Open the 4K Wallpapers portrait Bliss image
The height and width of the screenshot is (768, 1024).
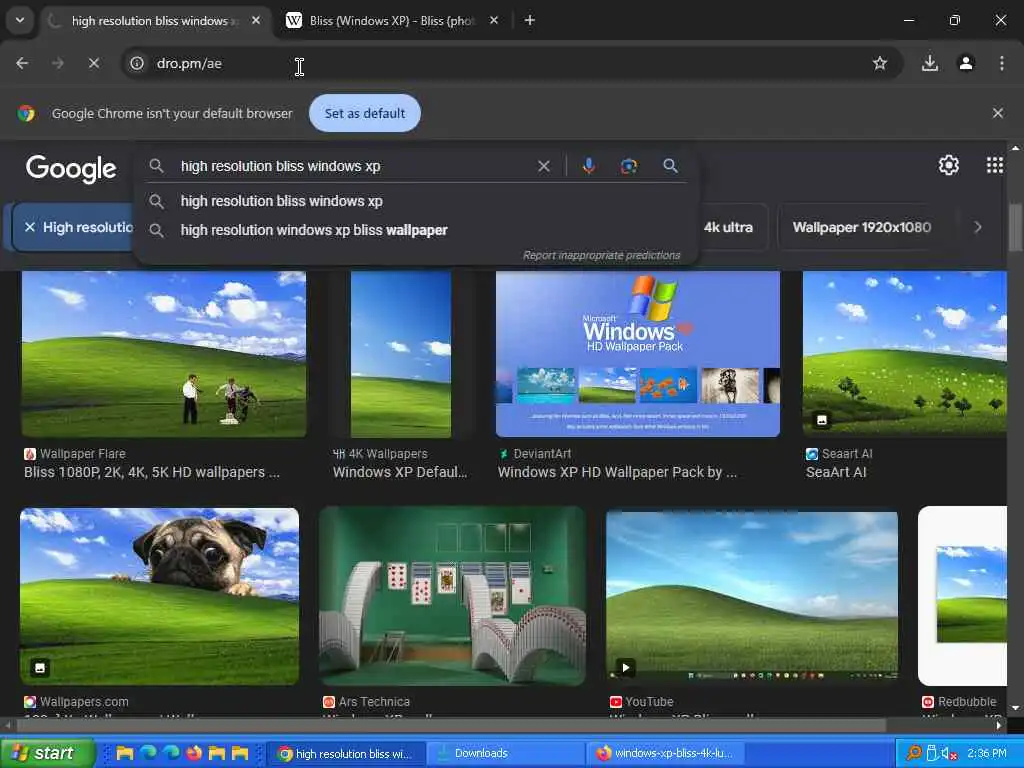pyautogui.click(x=400, y=354)
